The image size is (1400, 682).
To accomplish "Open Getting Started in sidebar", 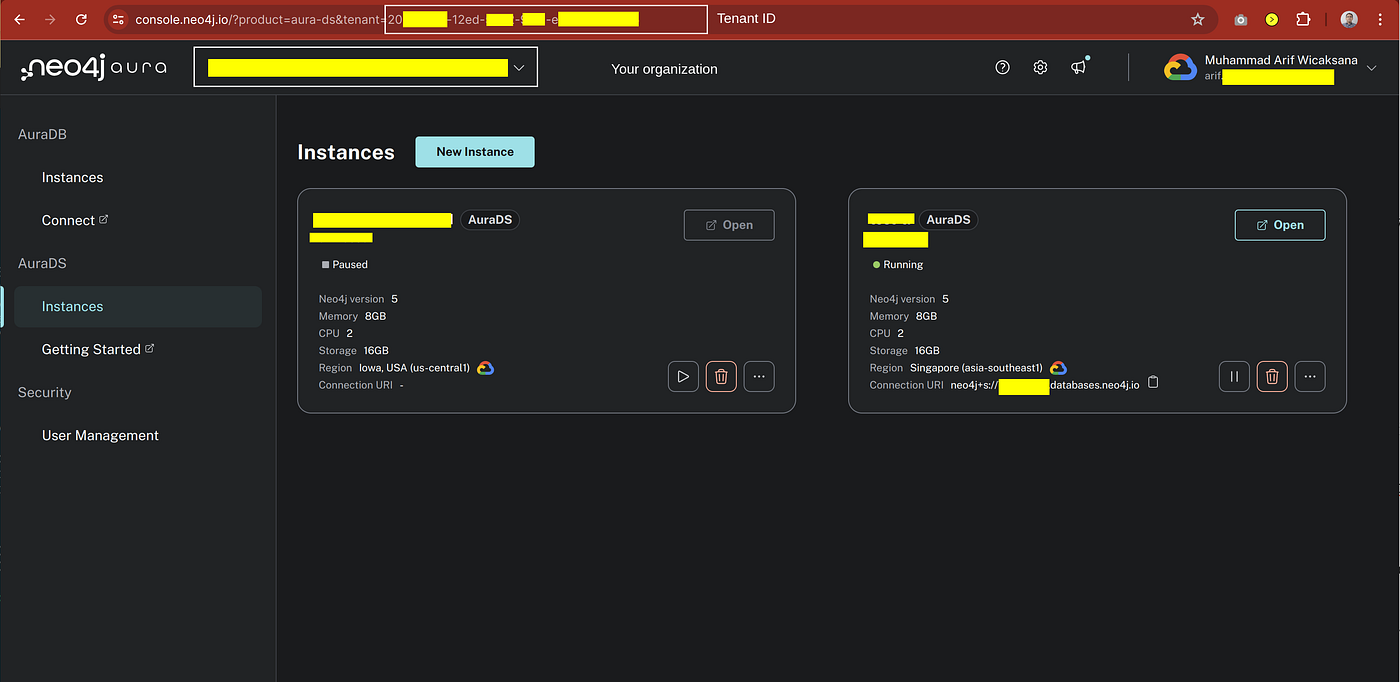I will tap(98, 349).
